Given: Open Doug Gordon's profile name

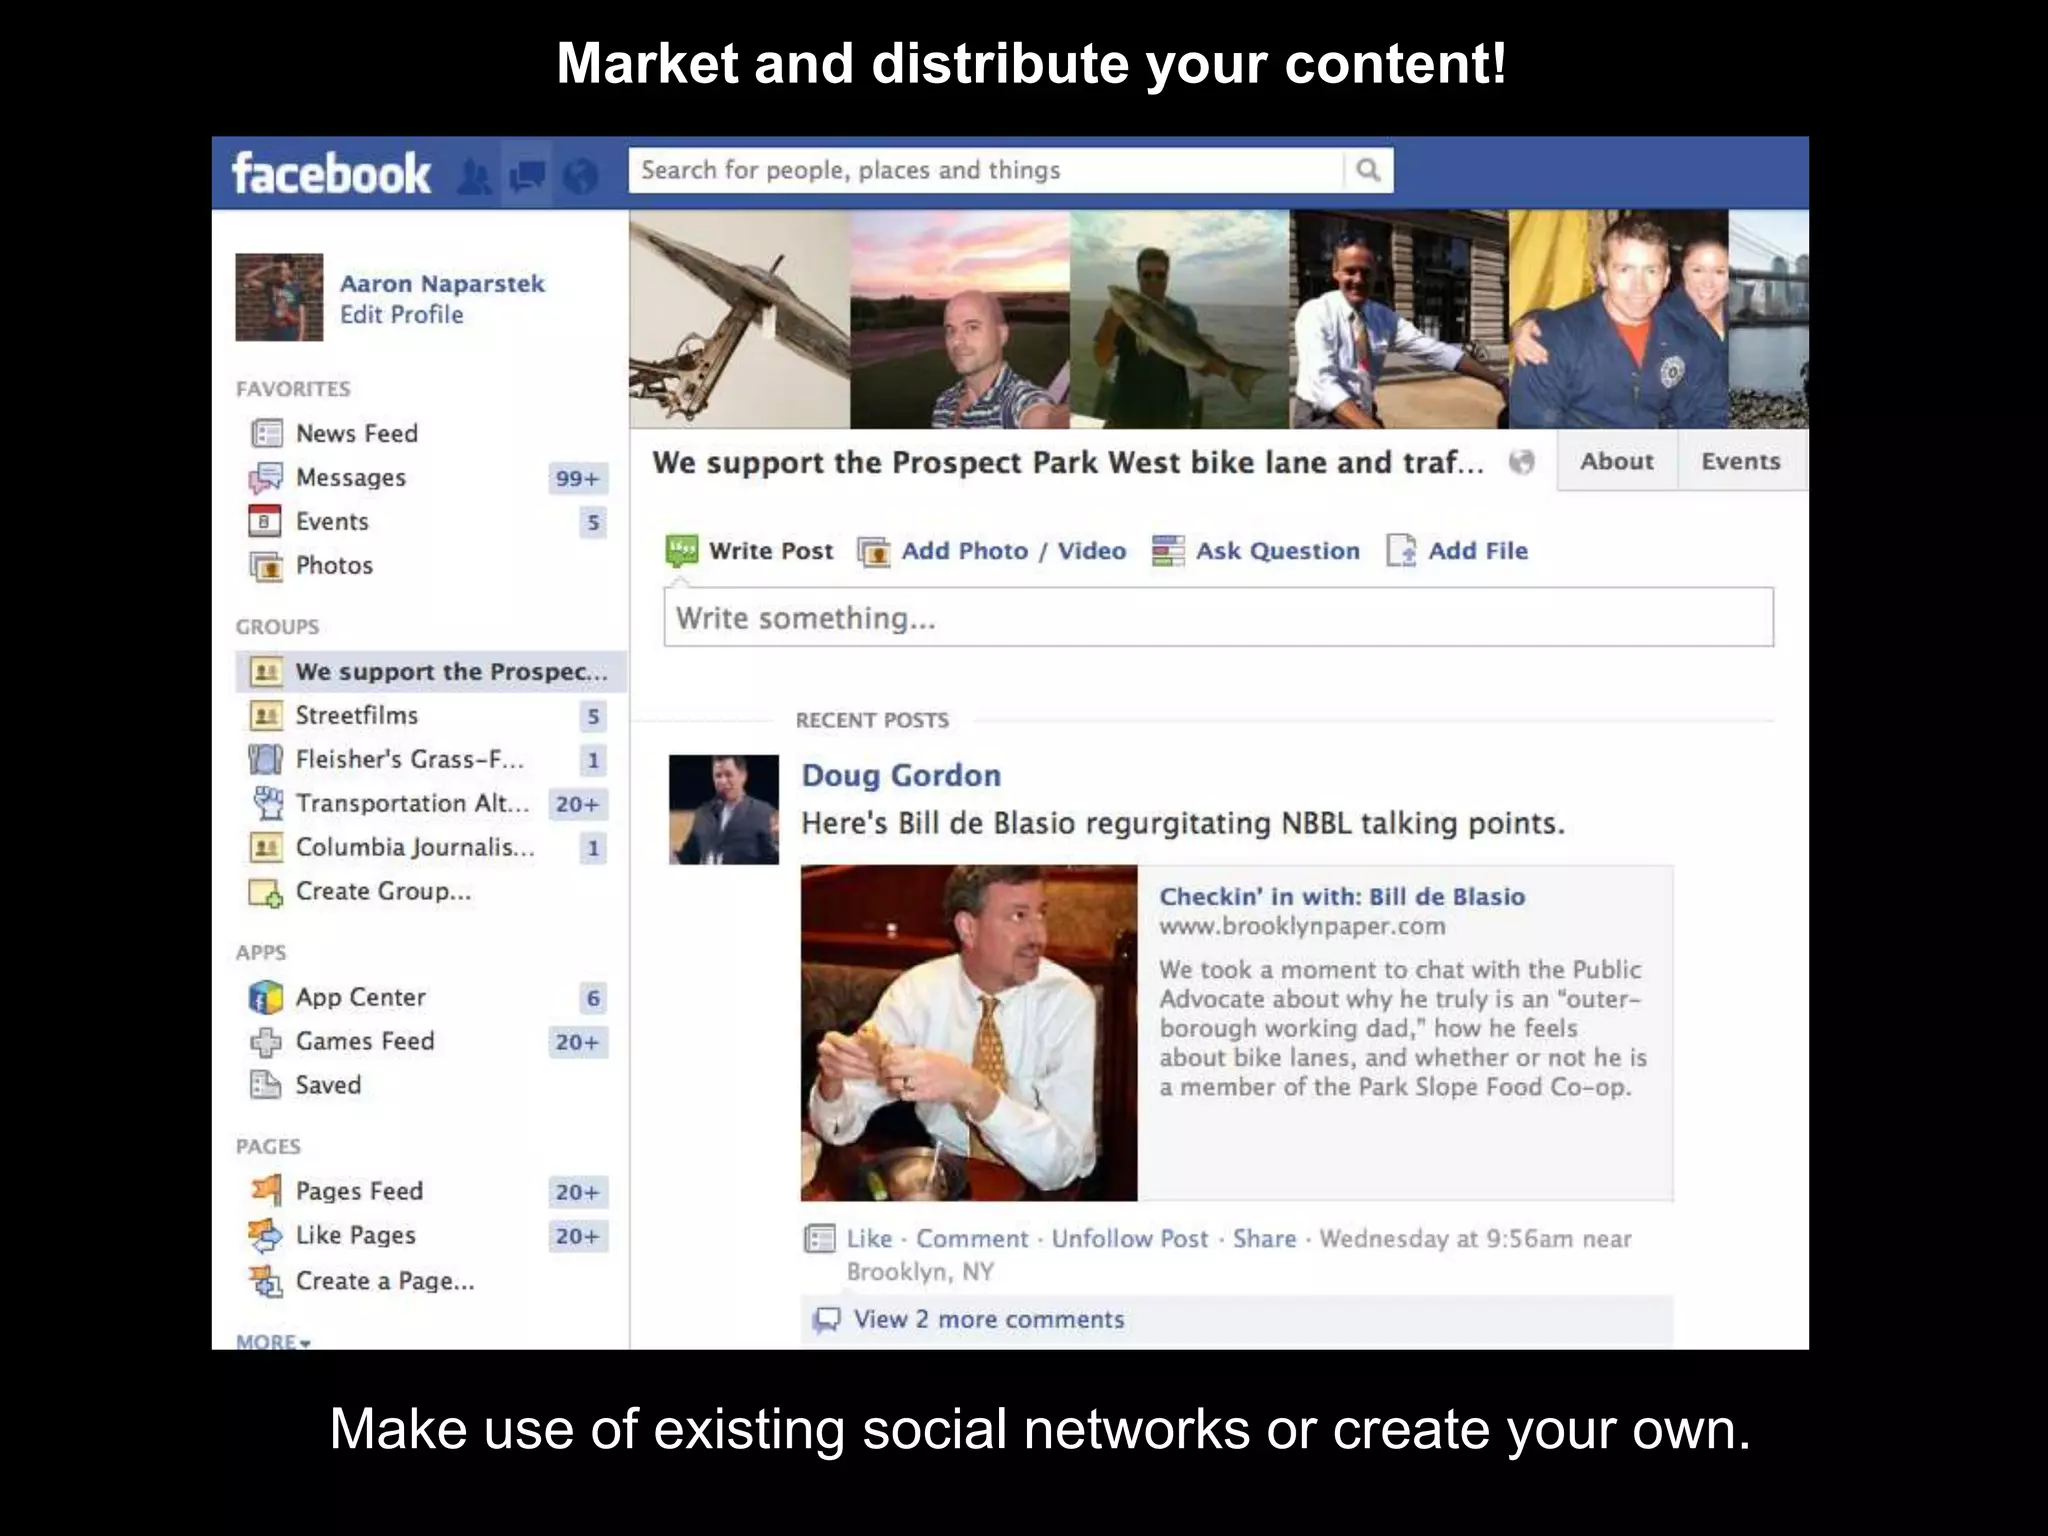Looking at the screenshot, I should click(901, 775).
